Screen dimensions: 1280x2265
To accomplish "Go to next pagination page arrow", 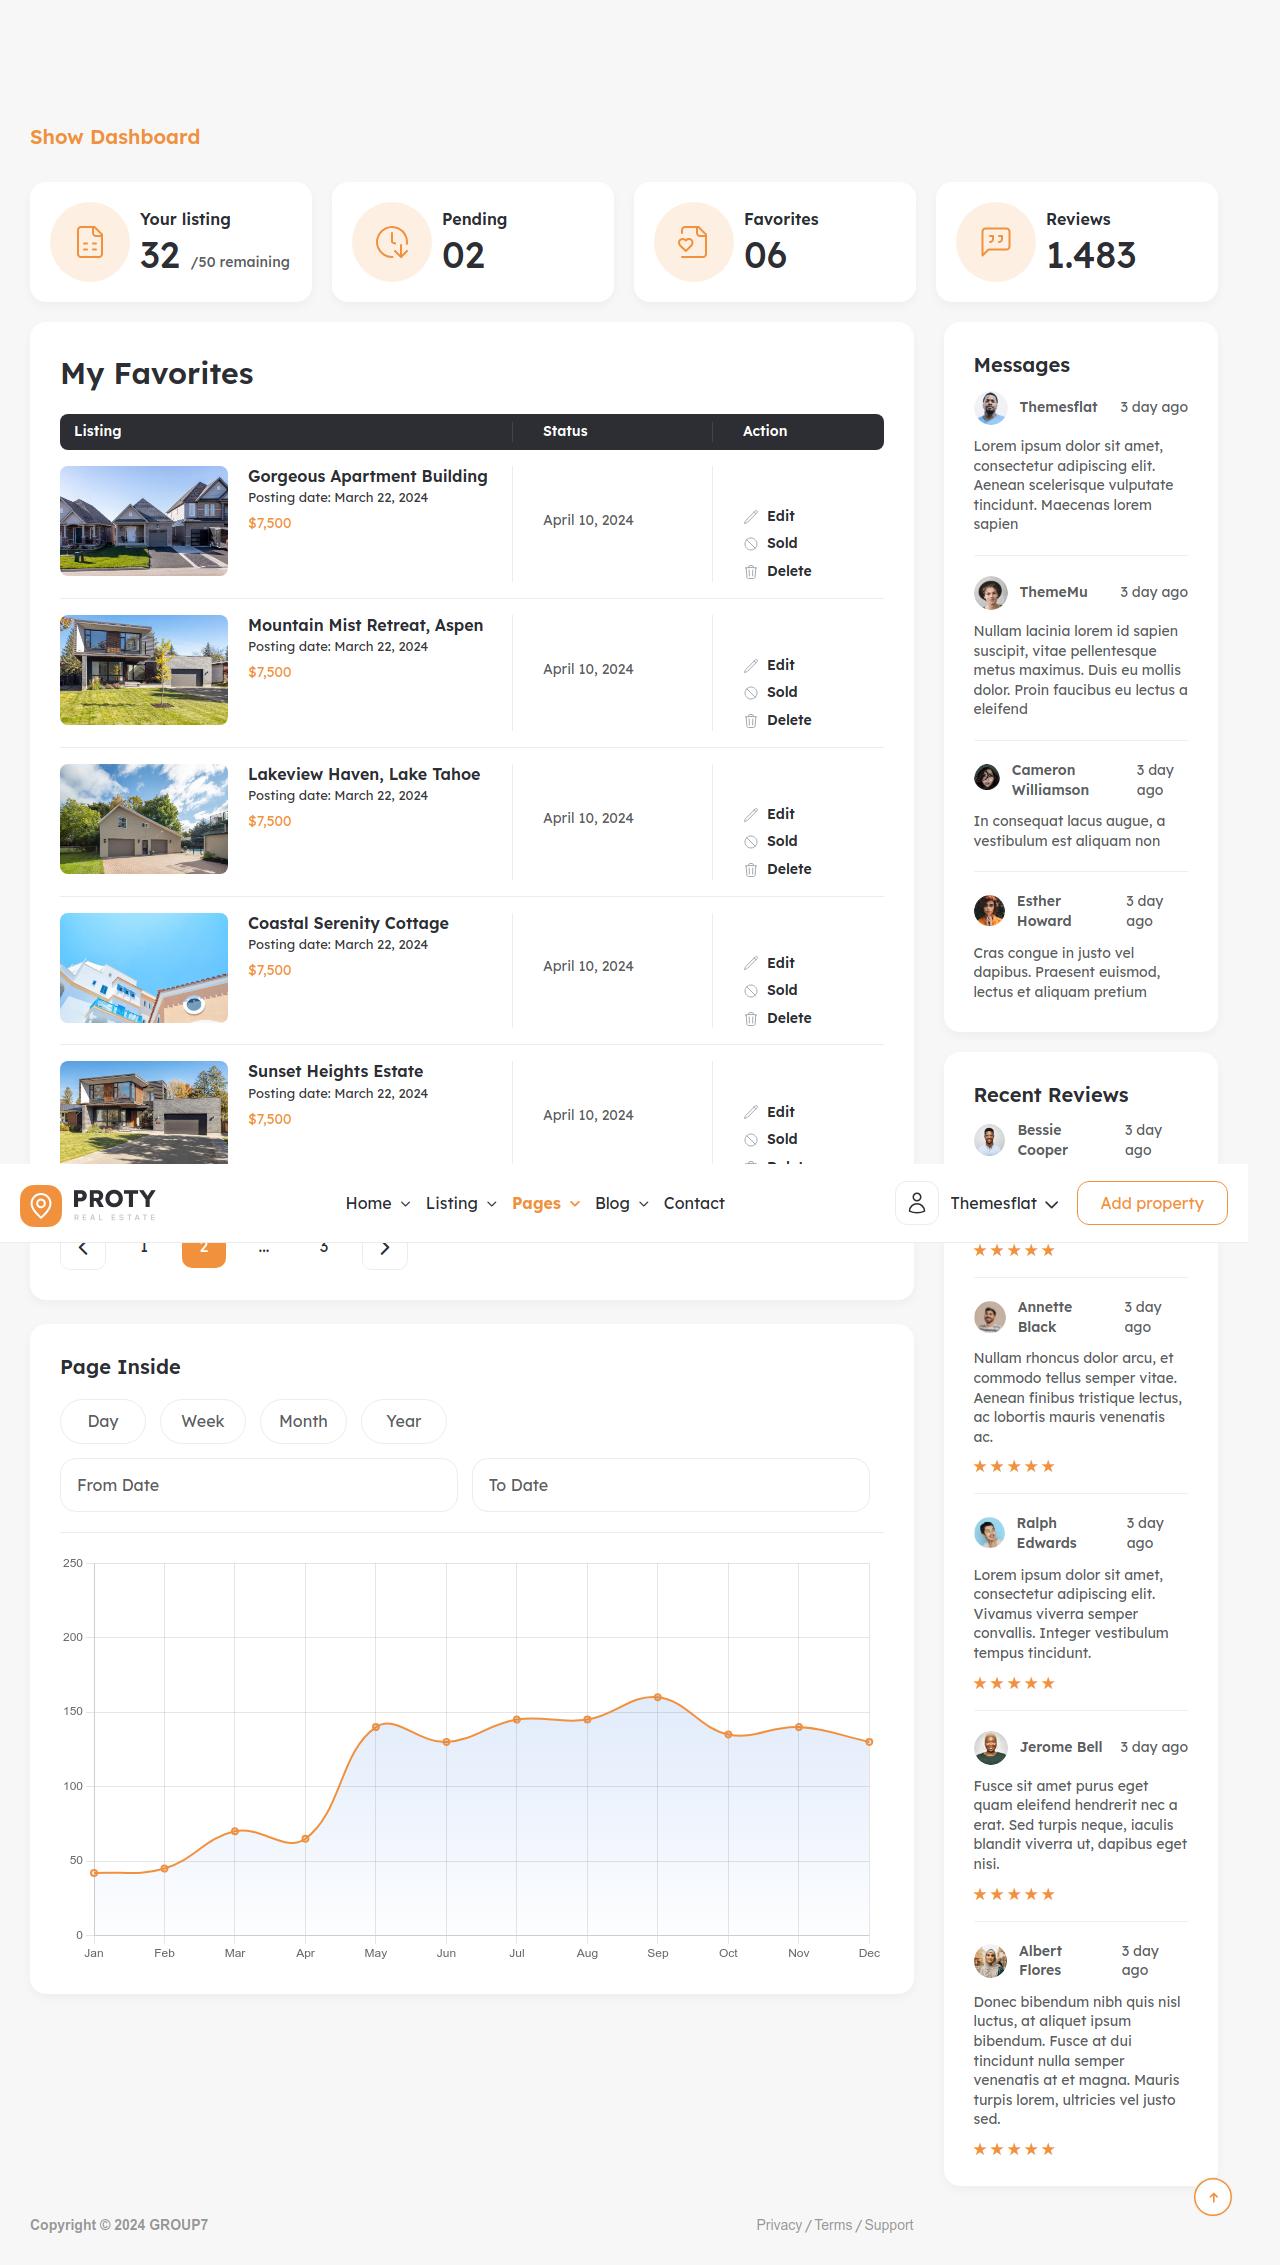I will pyautogui.click(x=385, y=1249).
